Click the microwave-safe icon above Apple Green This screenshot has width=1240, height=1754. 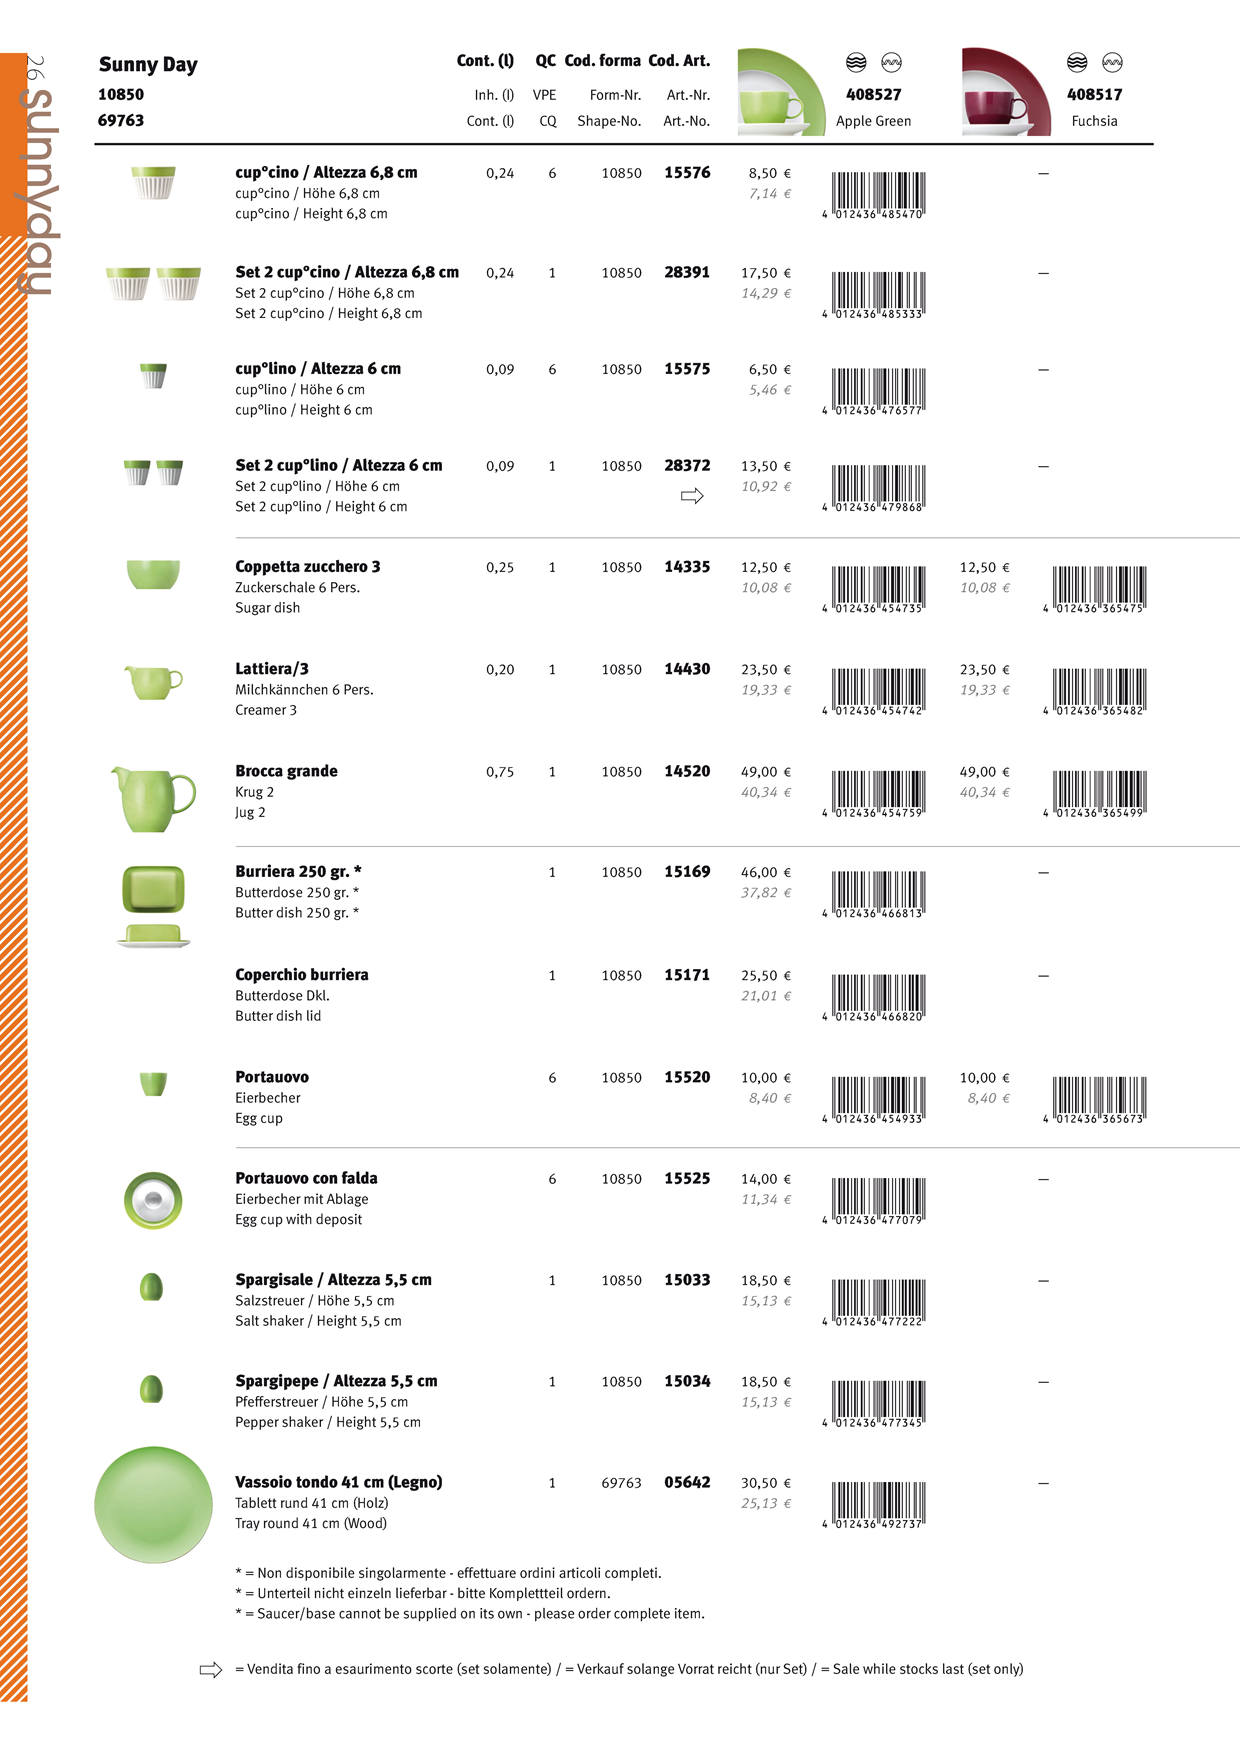point(891,63)
